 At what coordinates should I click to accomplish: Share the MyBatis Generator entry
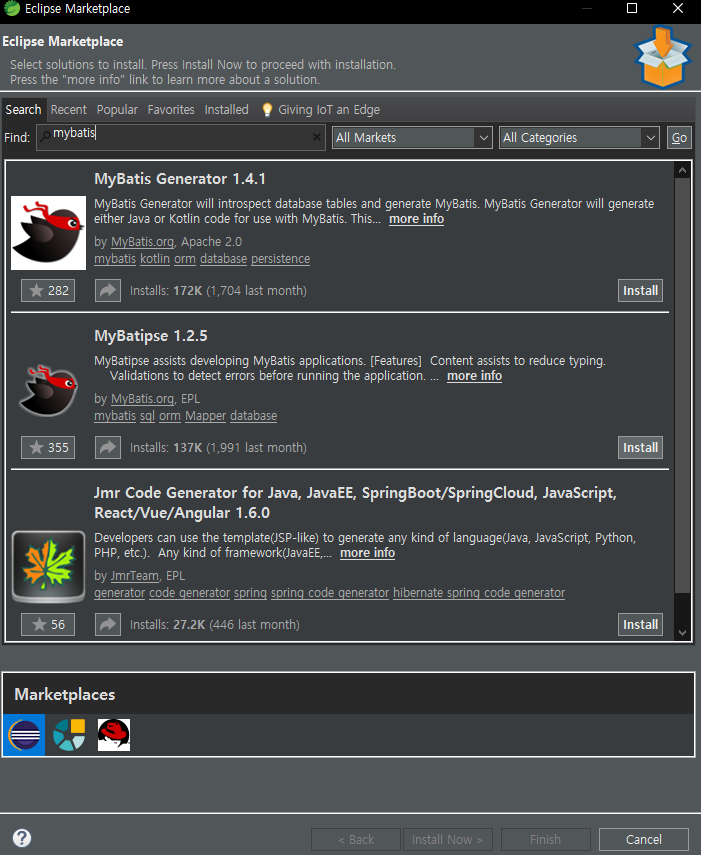click(x=108, y=291)
